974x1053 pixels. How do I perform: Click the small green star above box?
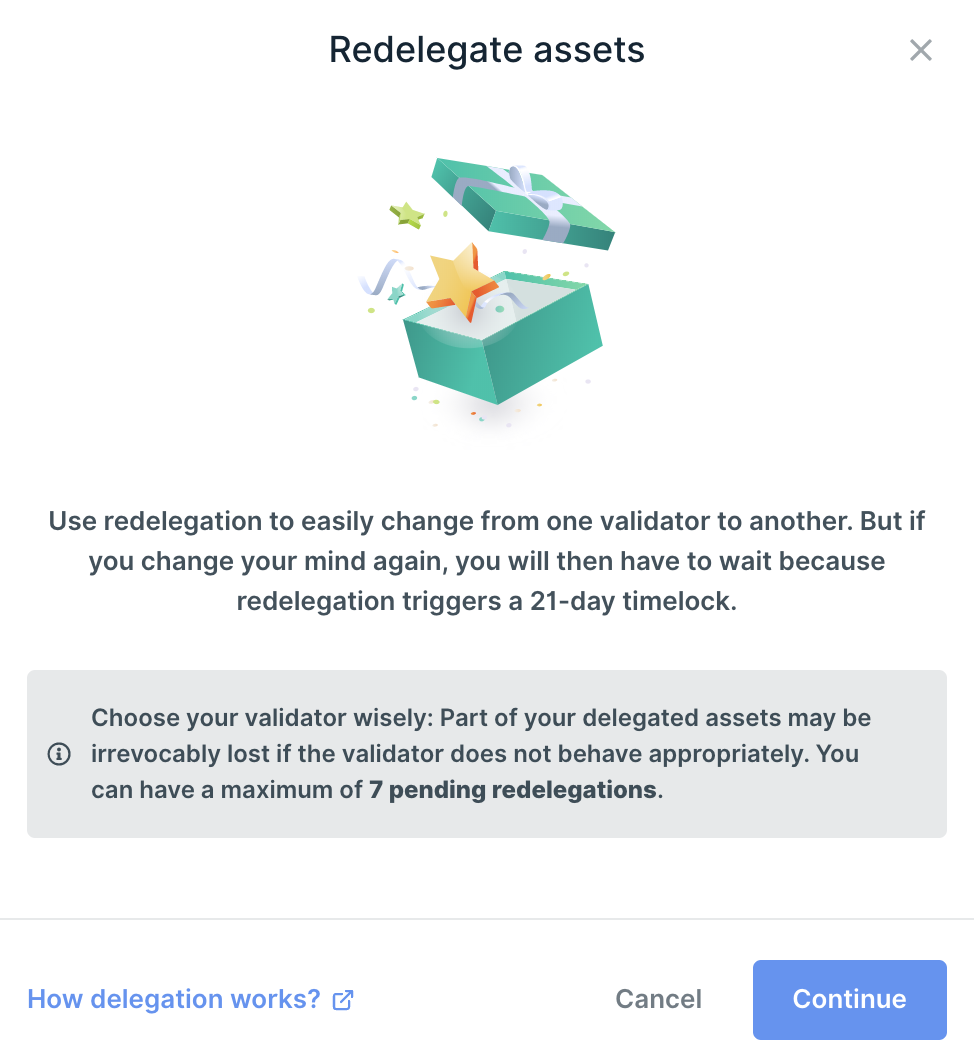(407, 214)
